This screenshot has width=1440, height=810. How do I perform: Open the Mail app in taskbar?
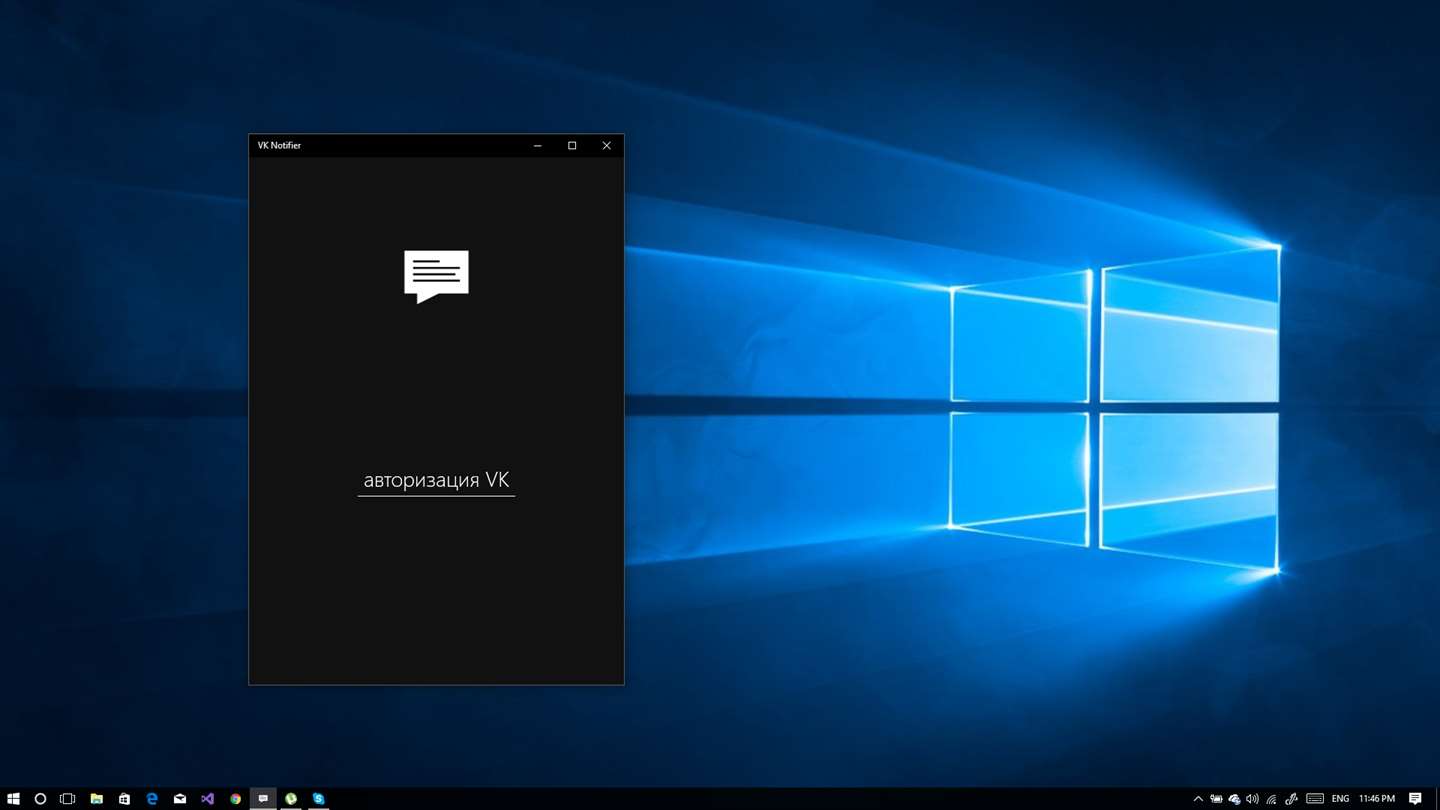tap(180, 799)
